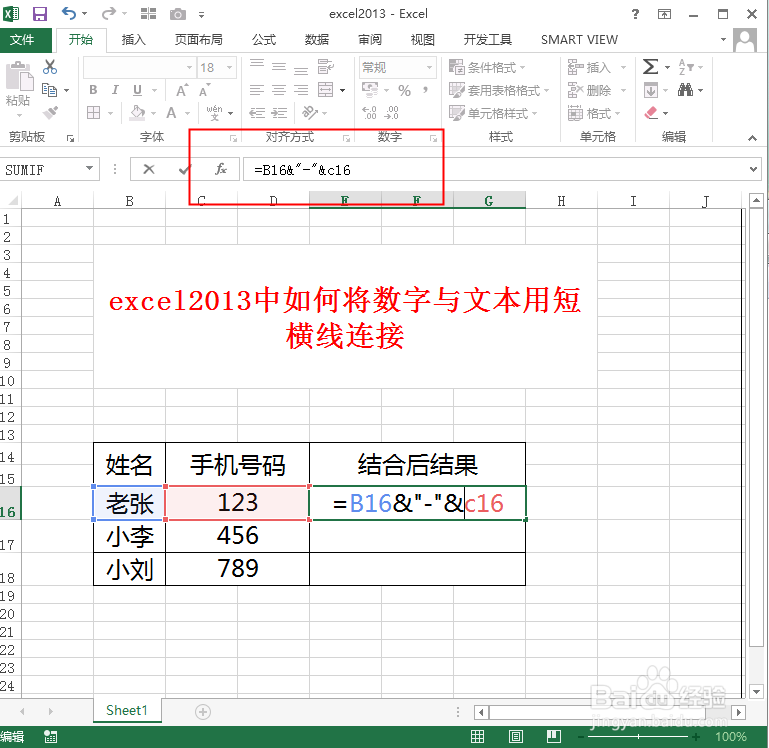Click the Format Painter brush icon
The image size is (769, 748).
pos(50,113)
